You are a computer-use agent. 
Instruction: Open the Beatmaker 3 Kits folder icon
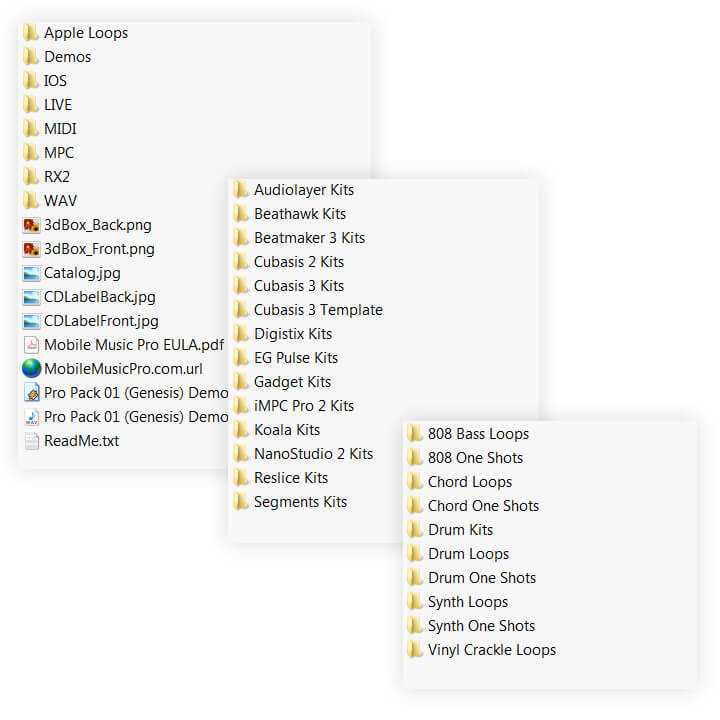pos(241,238)
